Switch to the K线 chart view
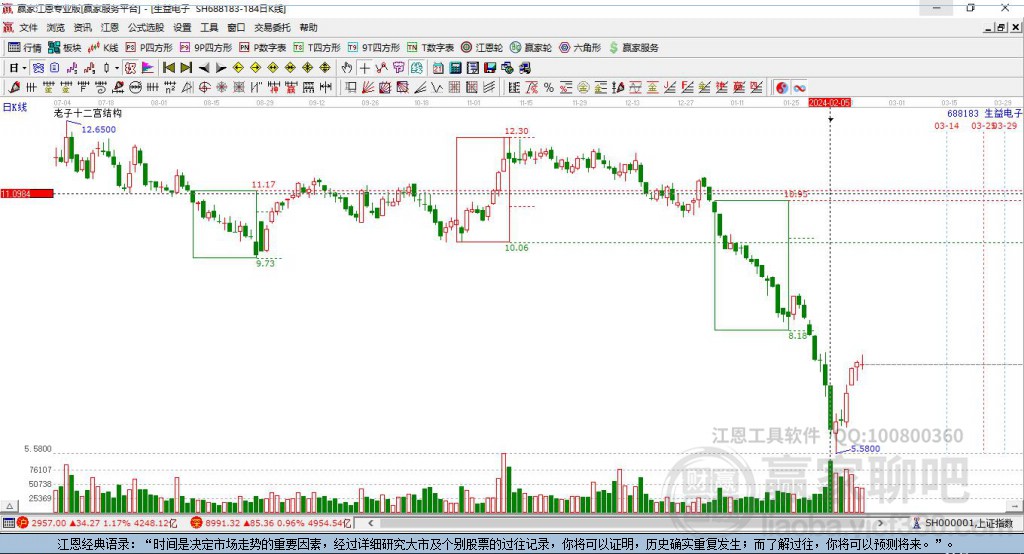 tap(103, 48)
